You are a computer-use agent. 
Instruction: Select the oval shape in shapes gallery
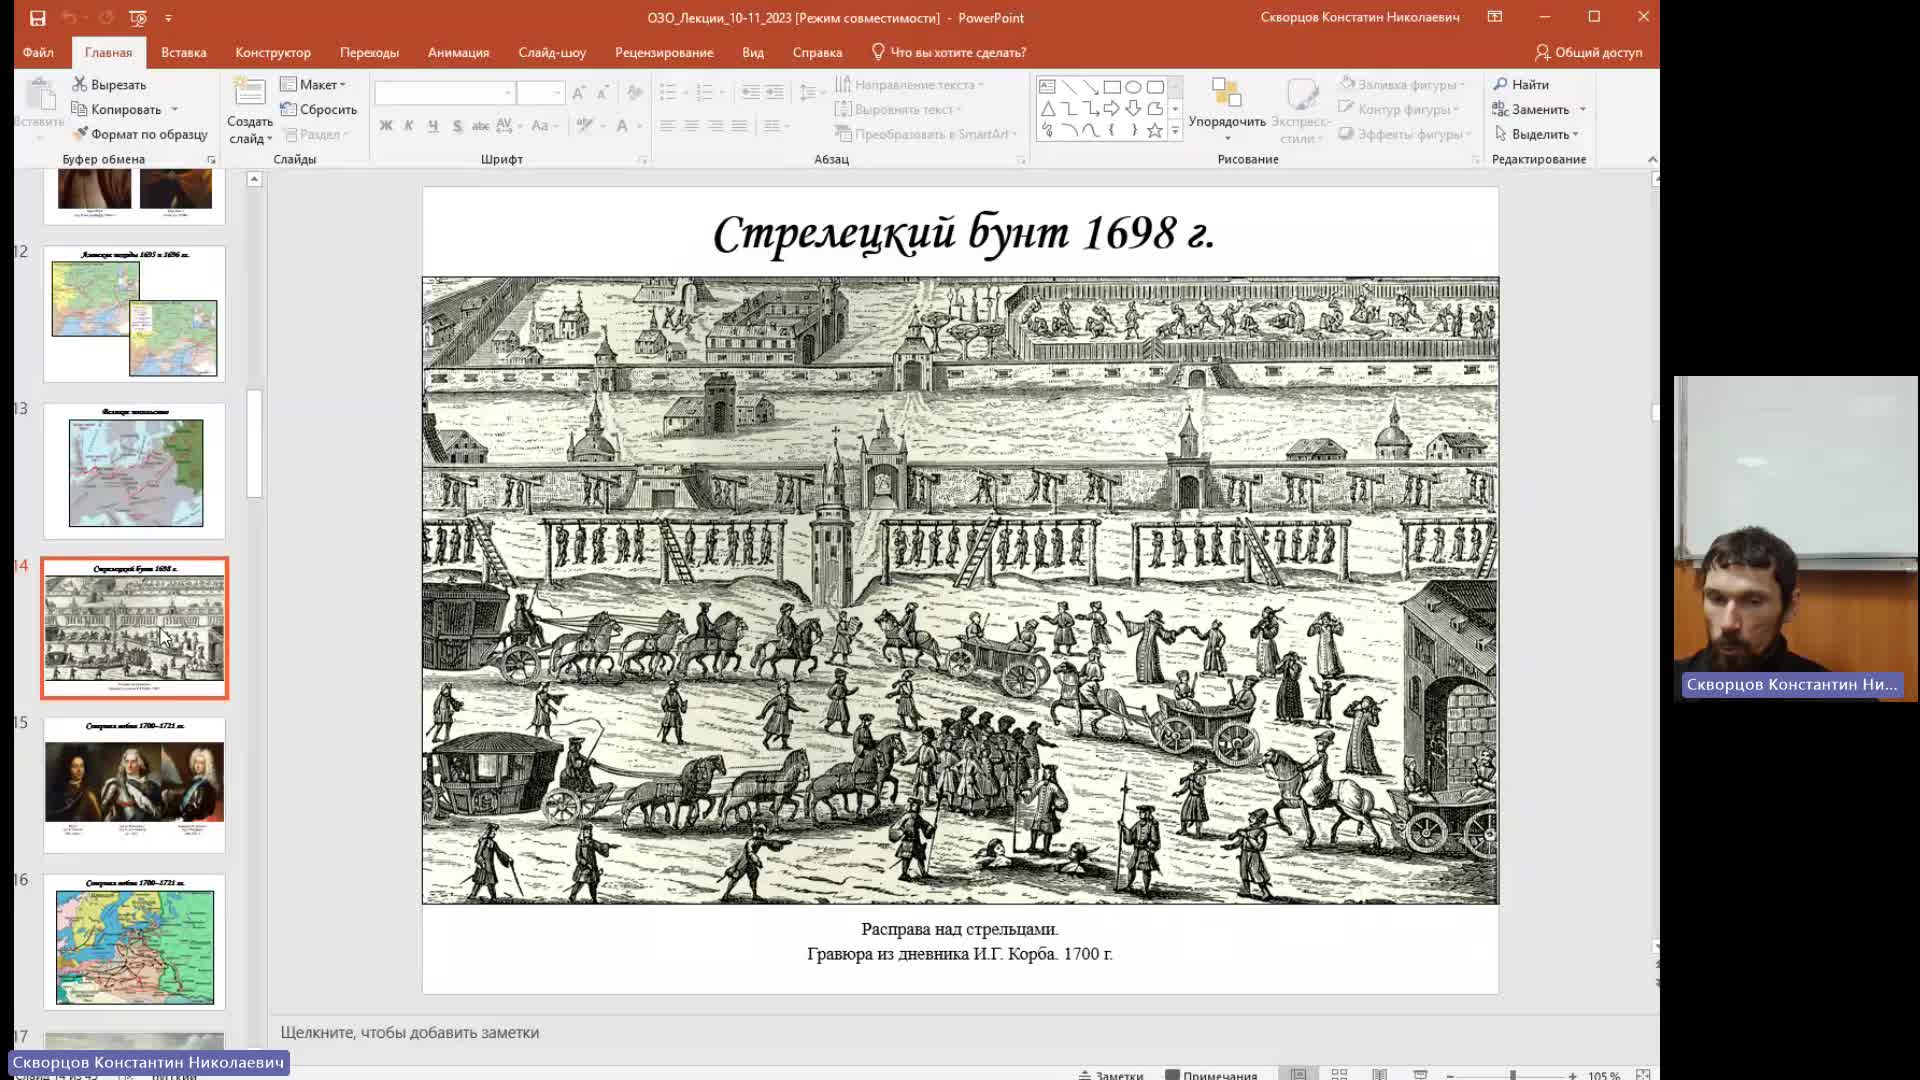(x=1134, y=87)
